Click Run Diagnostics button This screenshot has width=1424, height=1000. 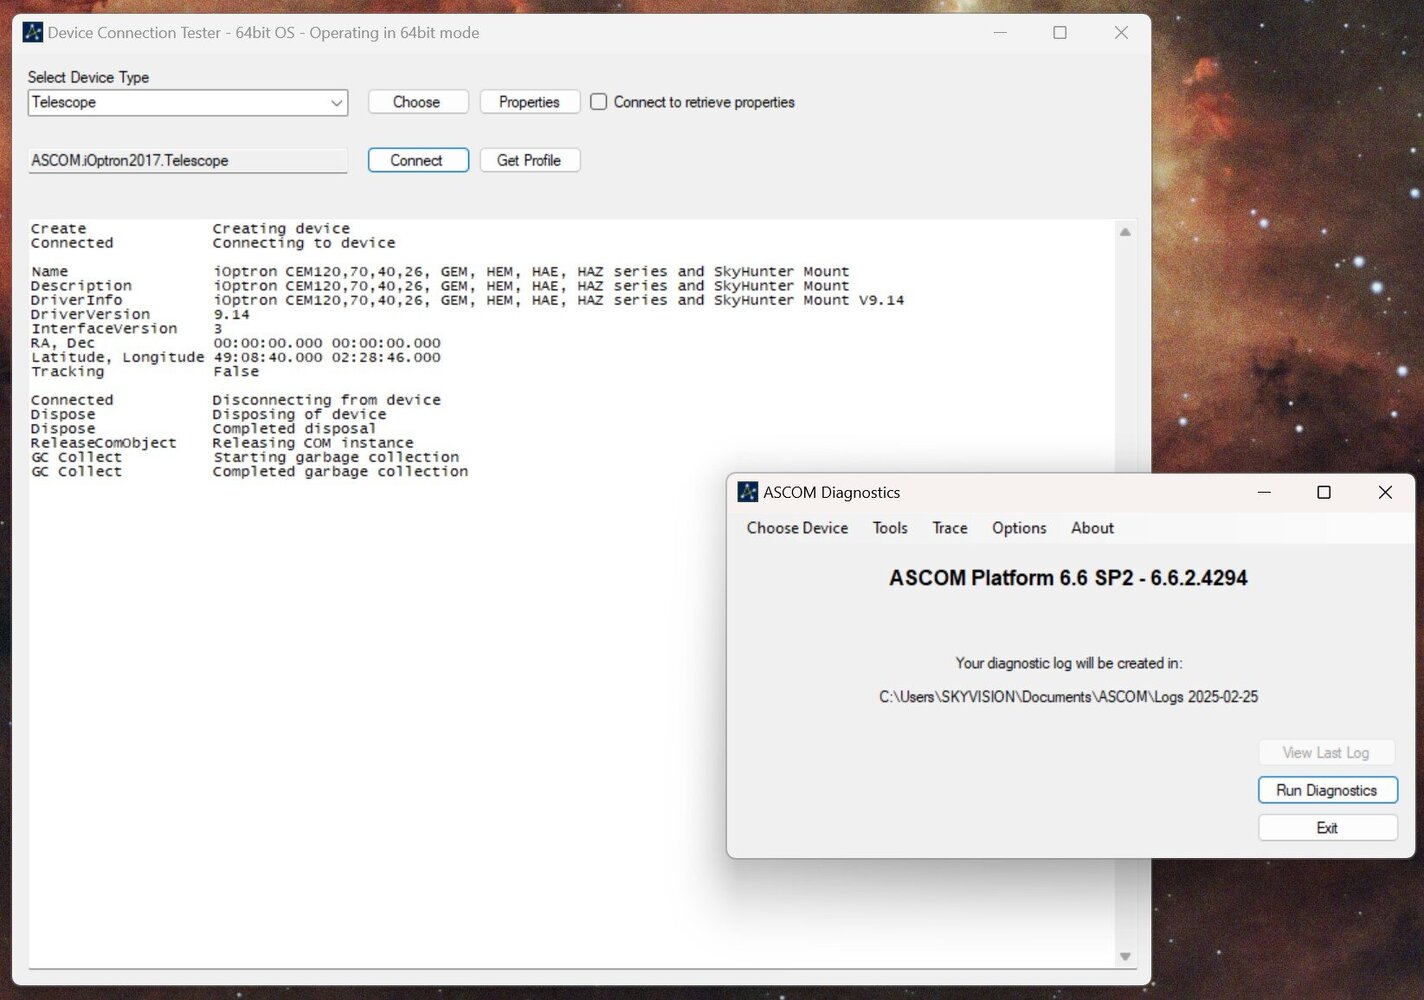click(1327, 790)
